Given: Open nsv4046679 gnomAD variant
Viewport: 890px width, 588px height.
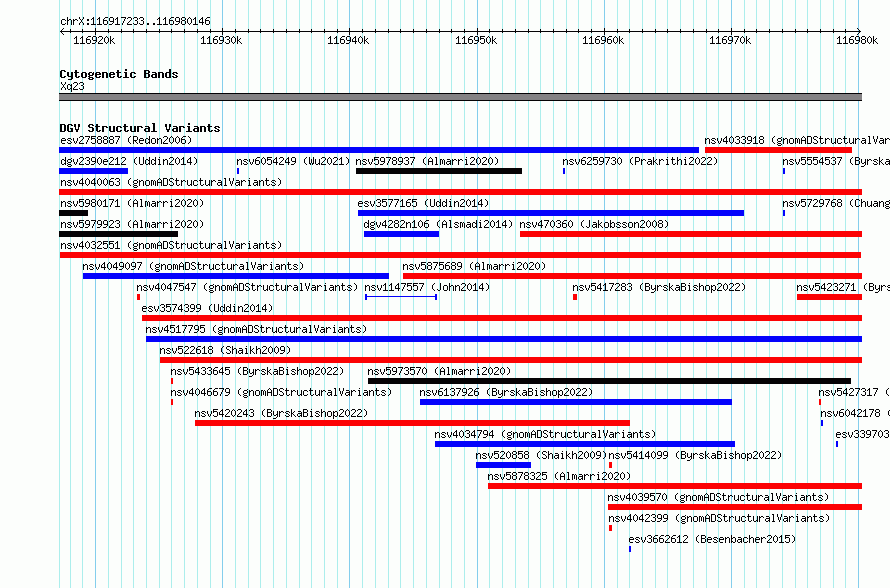Looking at the screenshot, I should click(x=282, y=392).
